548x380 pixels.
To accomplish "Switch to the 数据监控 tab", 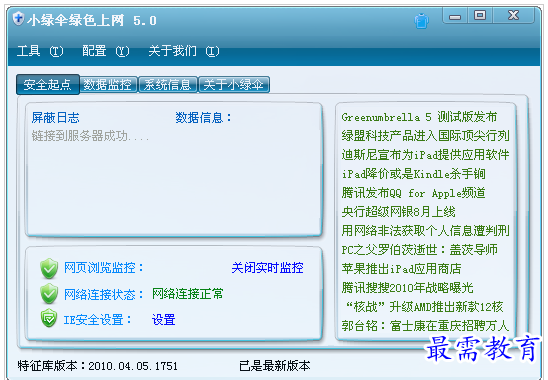I will [108, 85].
